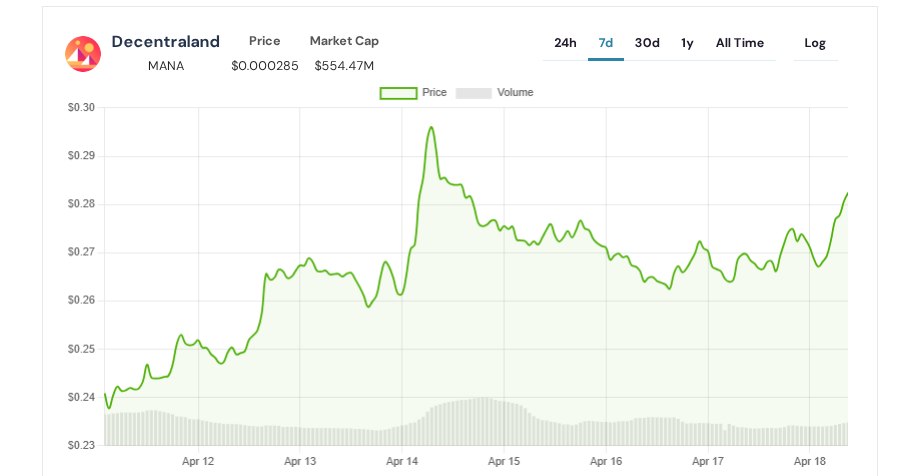The height and width of the screenshot is (476, 910).
Task: Click the Apr 16 date axis label
Action: 606,461
